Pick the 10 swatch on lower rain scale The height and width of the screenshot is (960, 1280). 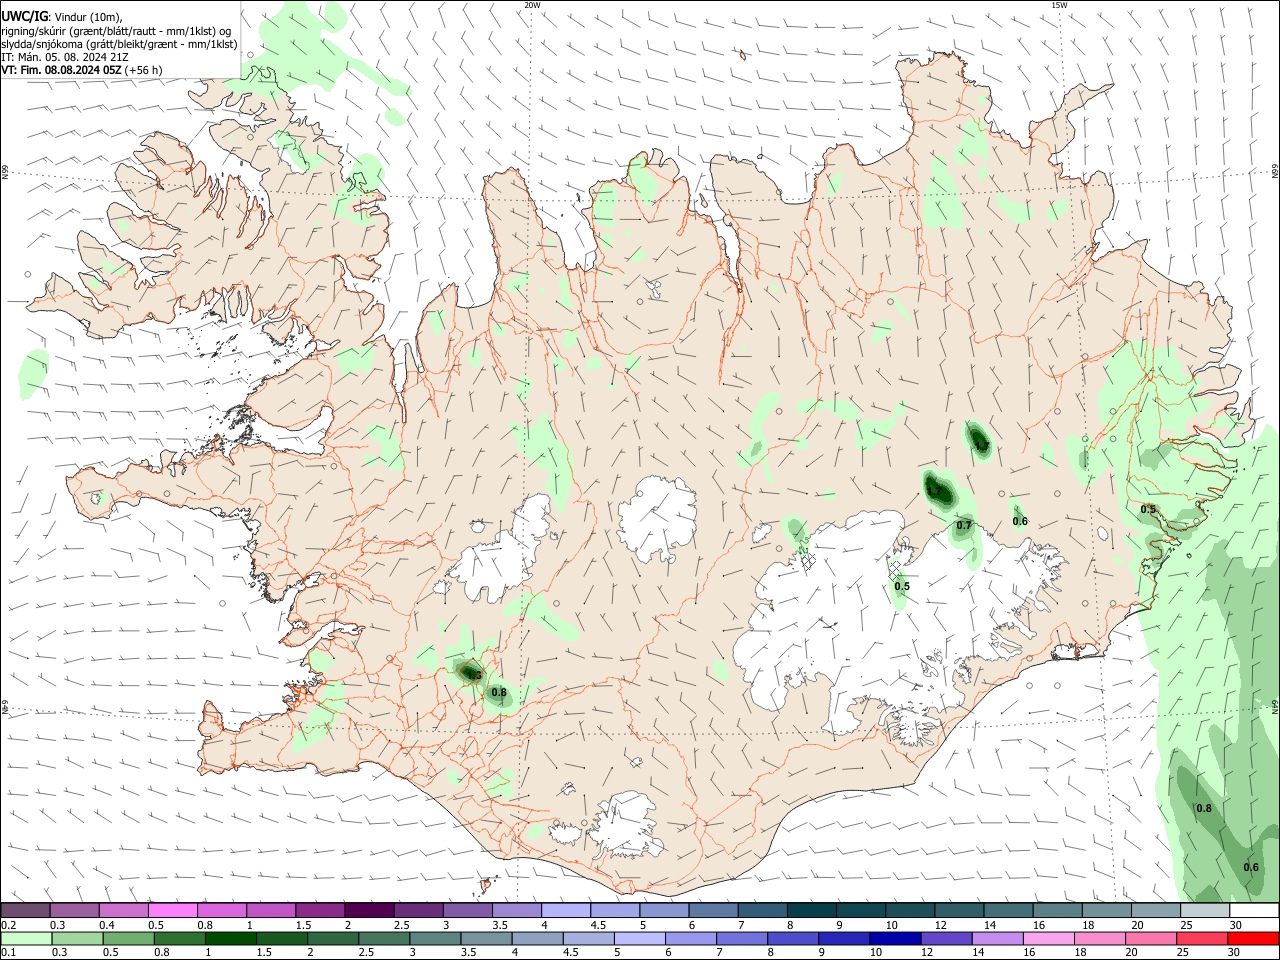point(895,938)
